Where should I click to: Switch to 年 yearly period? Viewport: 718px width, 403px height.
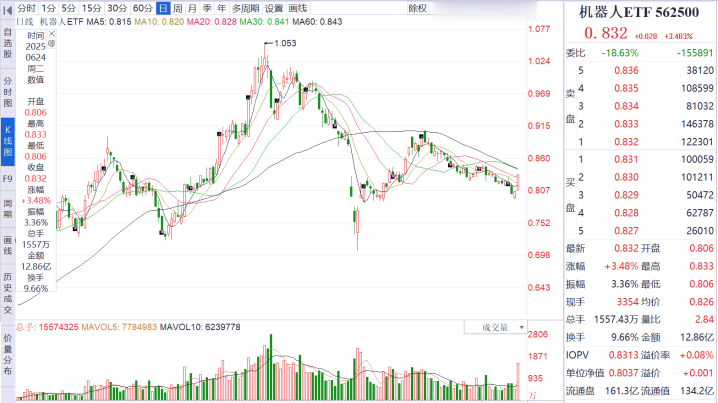222,8
